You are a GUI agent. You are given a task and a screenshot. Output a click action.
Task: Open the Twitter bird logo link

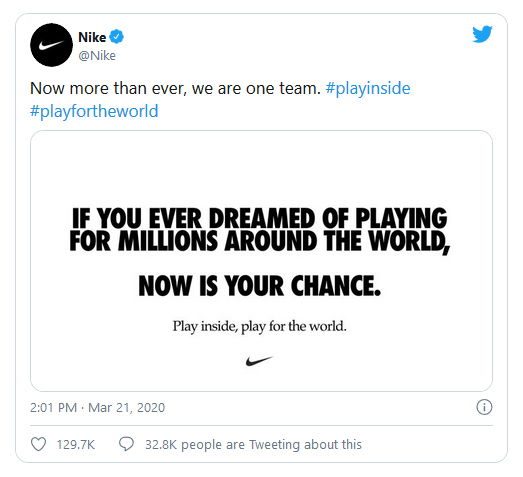(x=482, y=34)
